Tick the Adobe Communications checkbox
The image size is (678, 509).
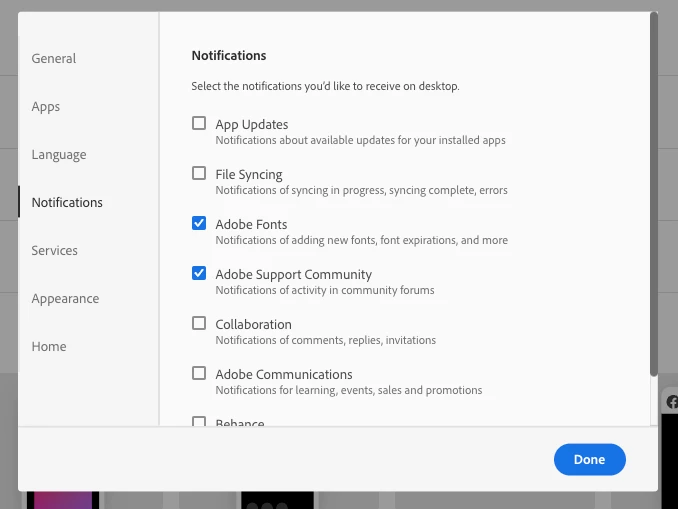coord(199,373)
